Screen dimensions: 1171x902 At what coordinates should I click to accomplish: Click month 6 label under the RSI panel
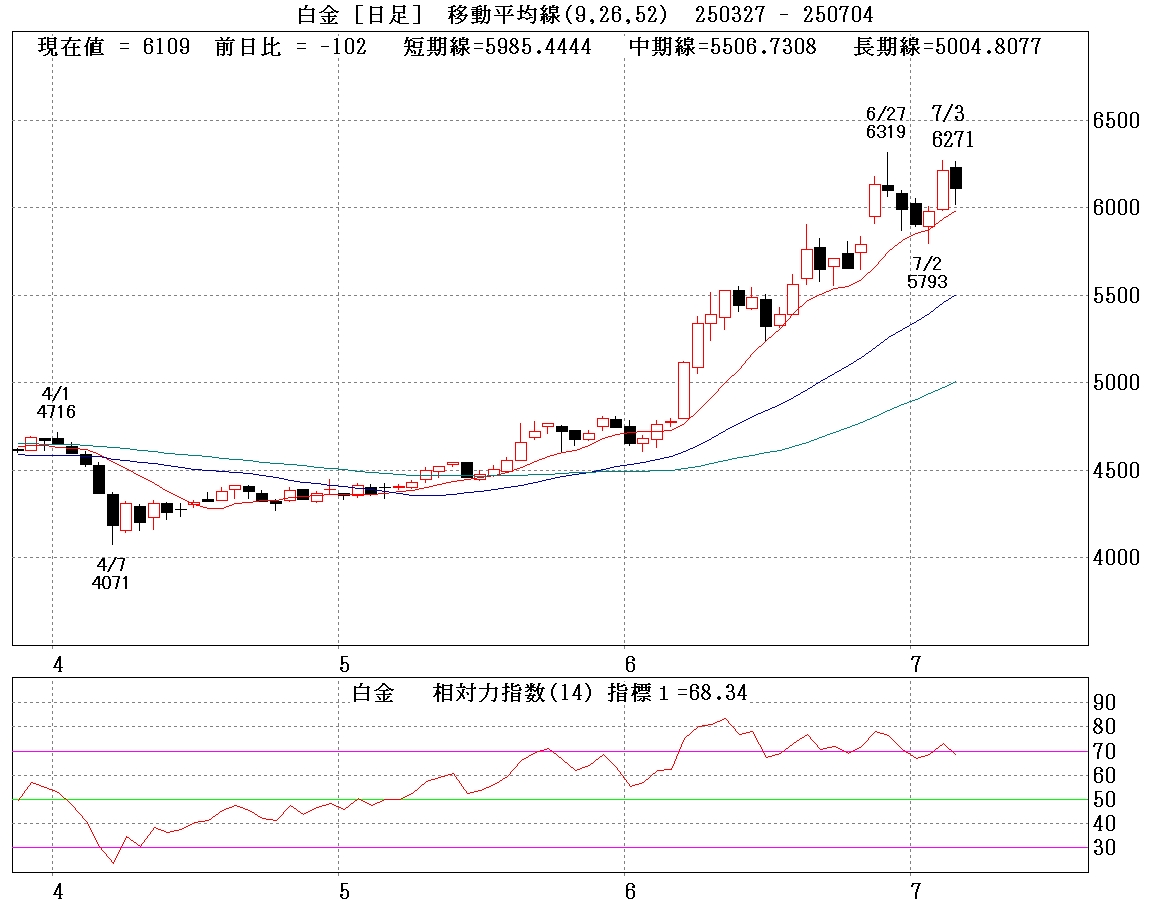[630, 889]
